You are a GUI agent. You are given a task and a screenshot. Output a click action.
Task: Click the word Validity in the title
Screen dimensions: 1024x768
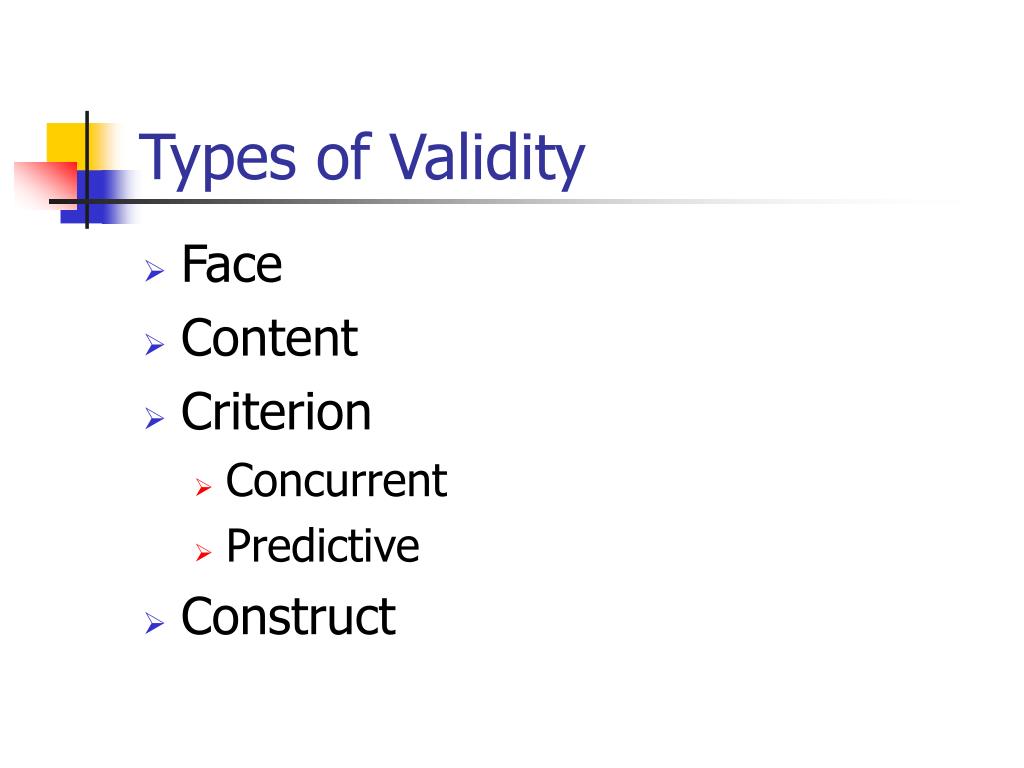487,159
